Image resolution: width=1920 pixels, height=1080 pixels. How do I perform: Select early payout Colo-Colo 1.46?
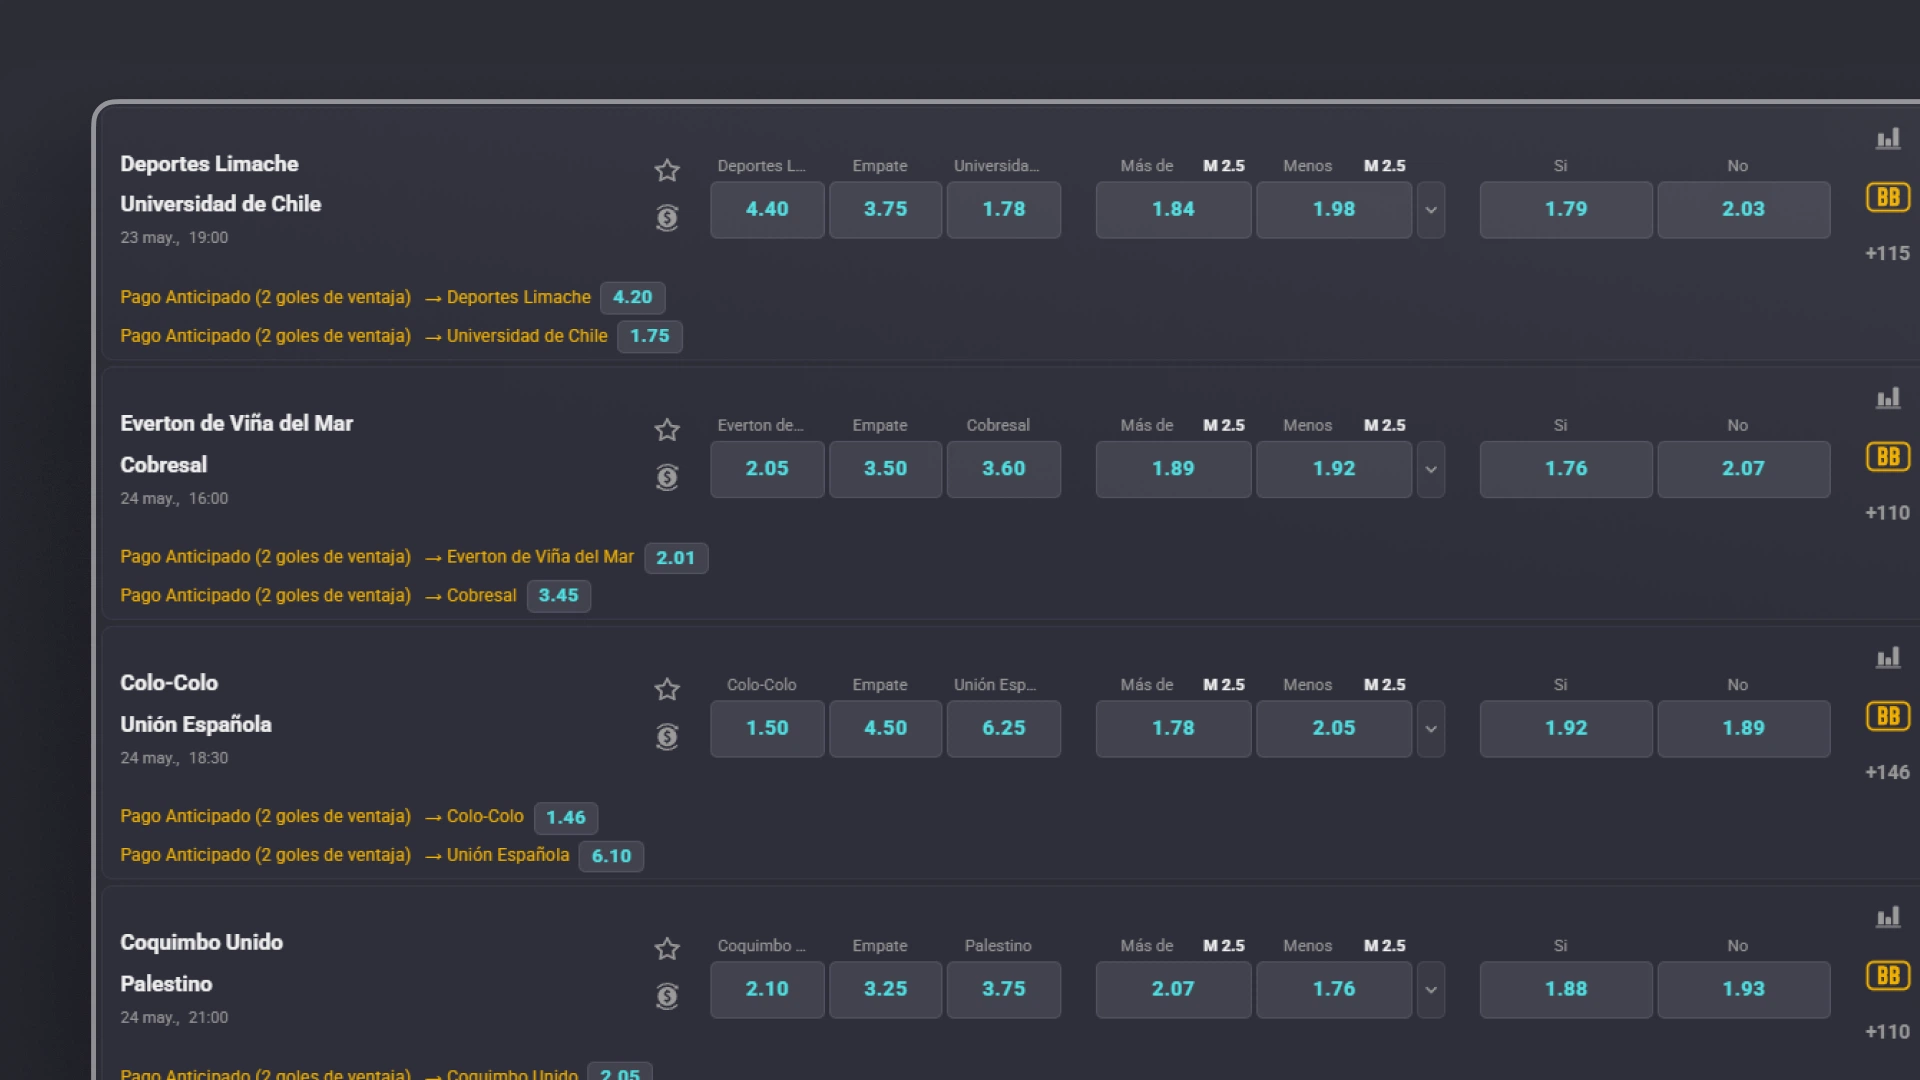566,818
